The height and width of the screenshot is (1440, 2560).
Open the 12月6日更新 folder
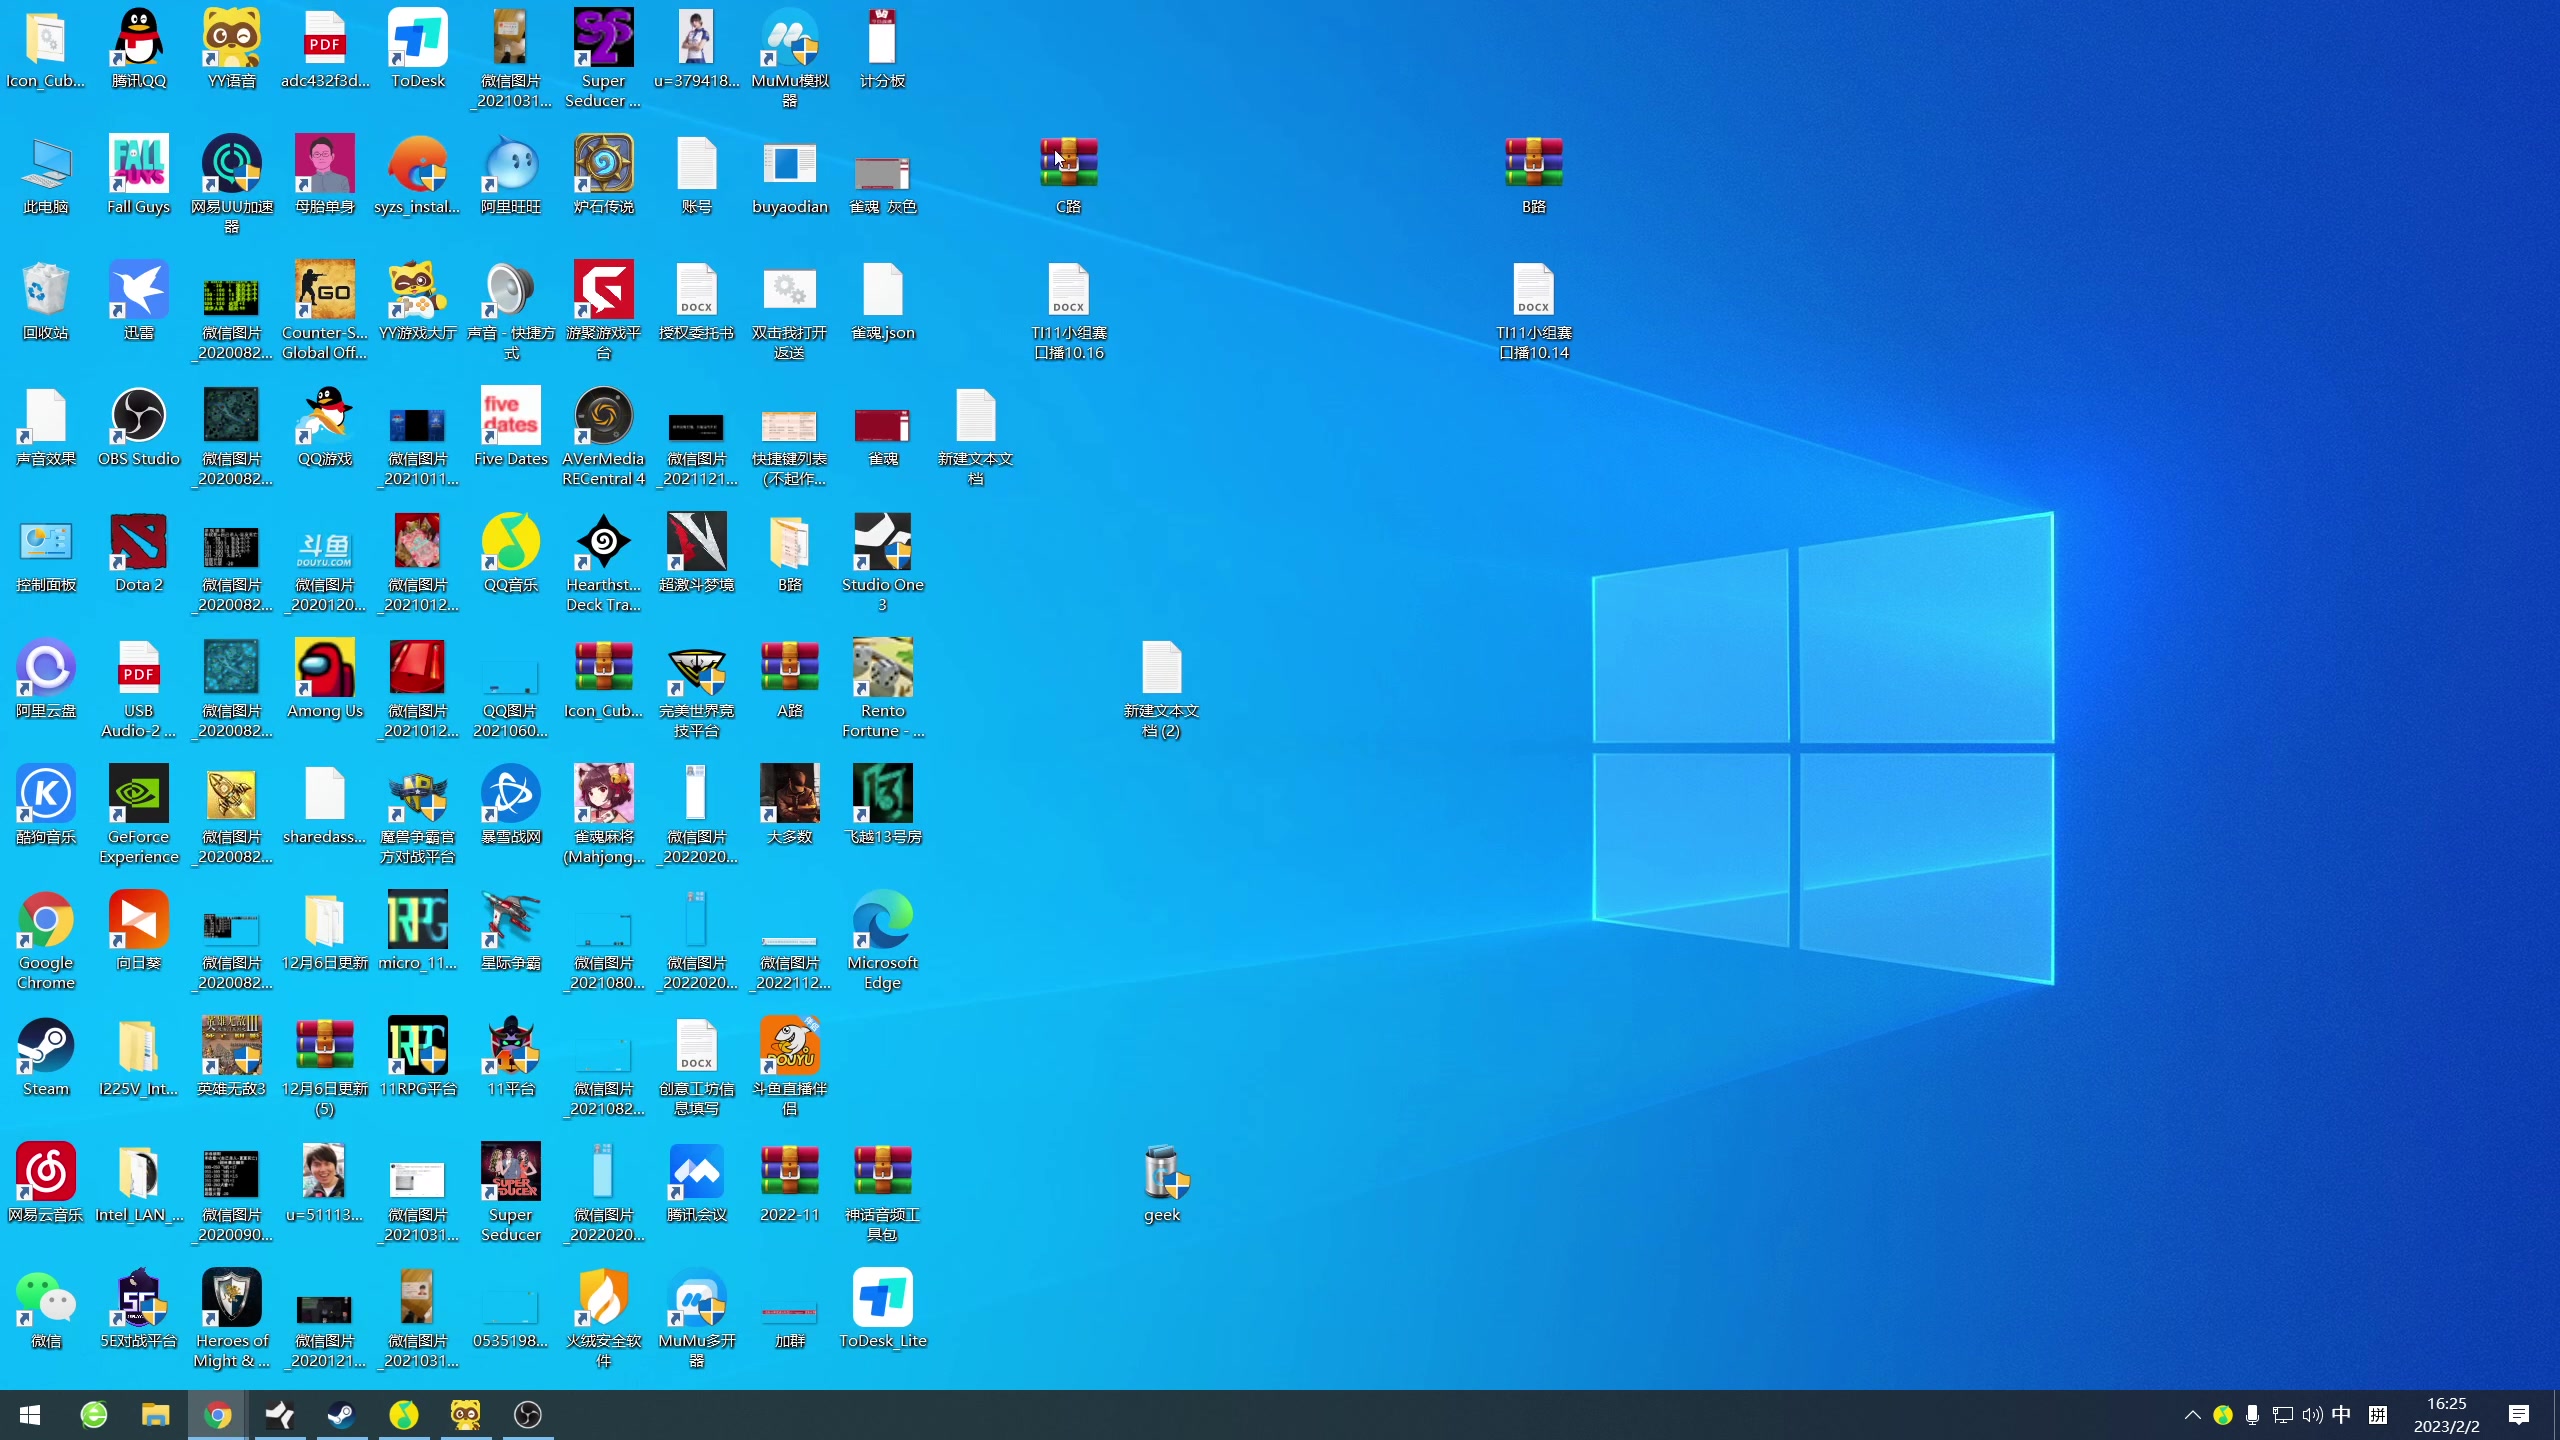[325, 932]
